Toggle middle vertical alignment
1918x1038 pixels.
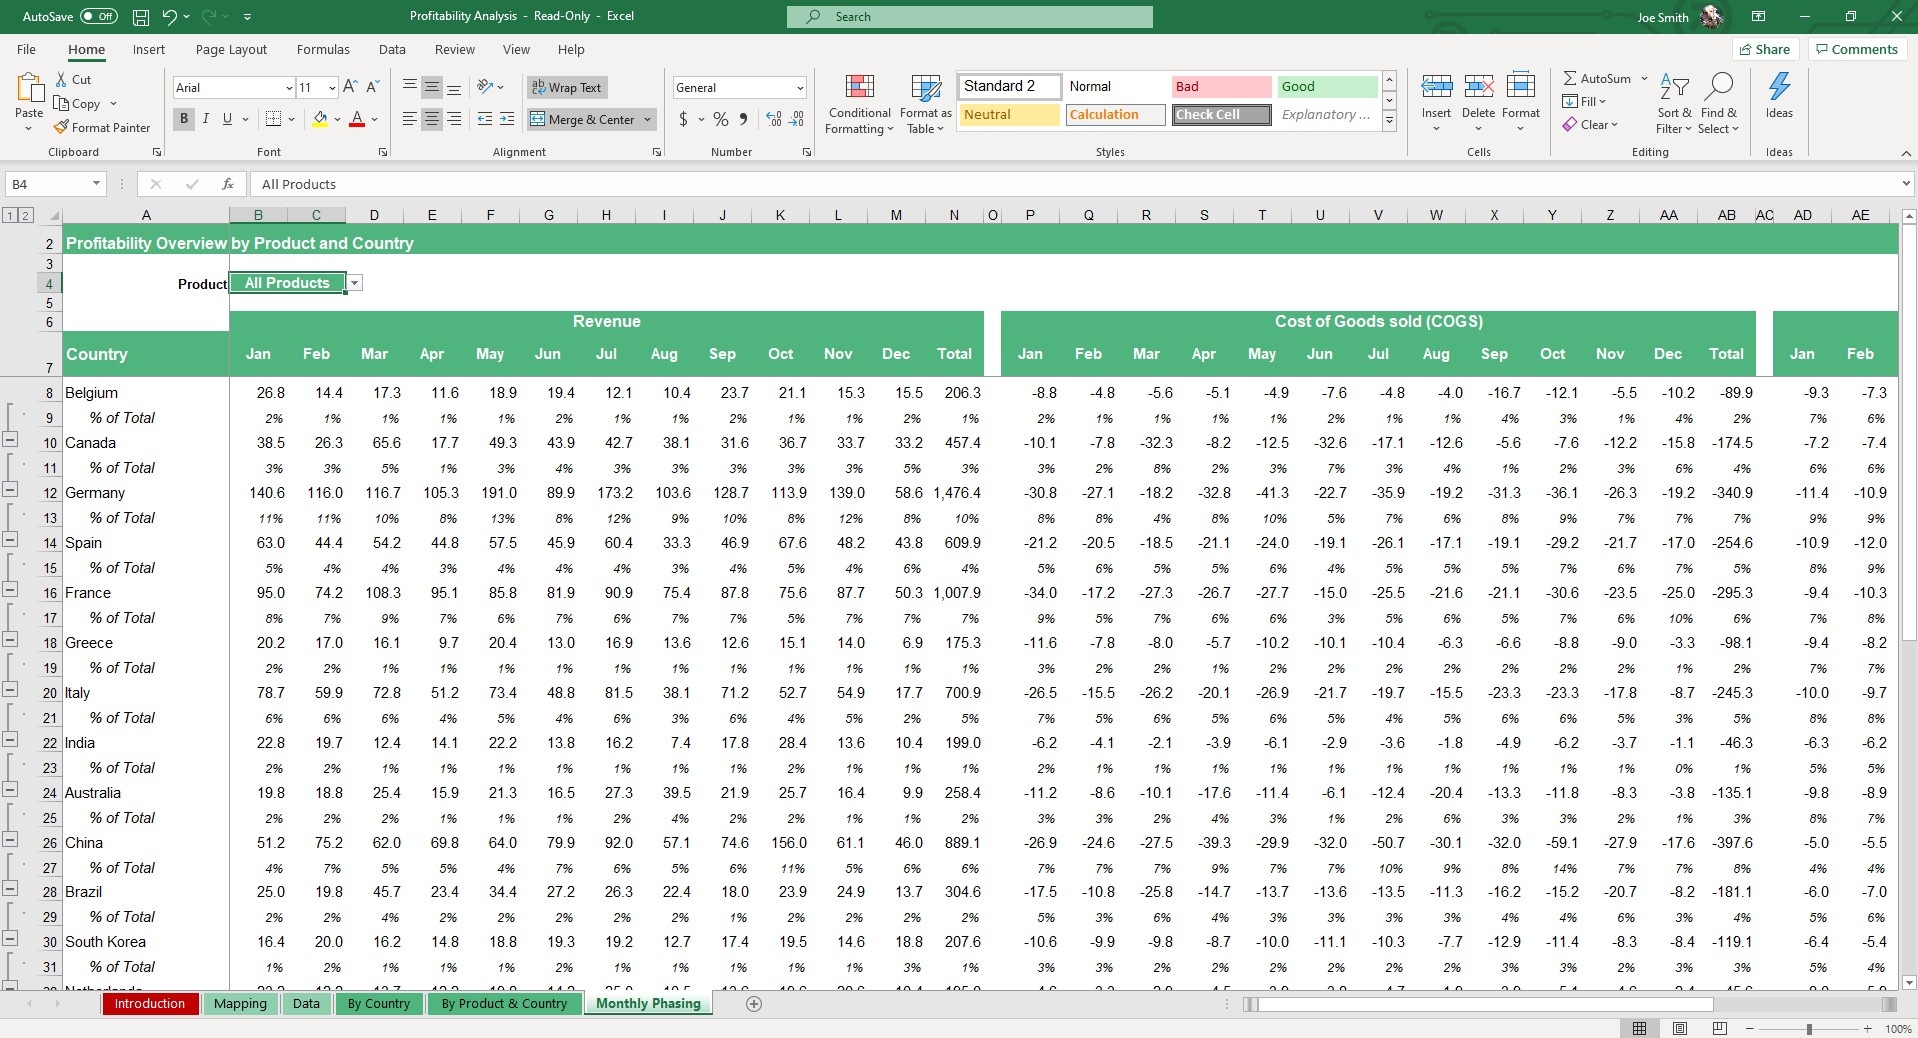[x=432, y=88]
